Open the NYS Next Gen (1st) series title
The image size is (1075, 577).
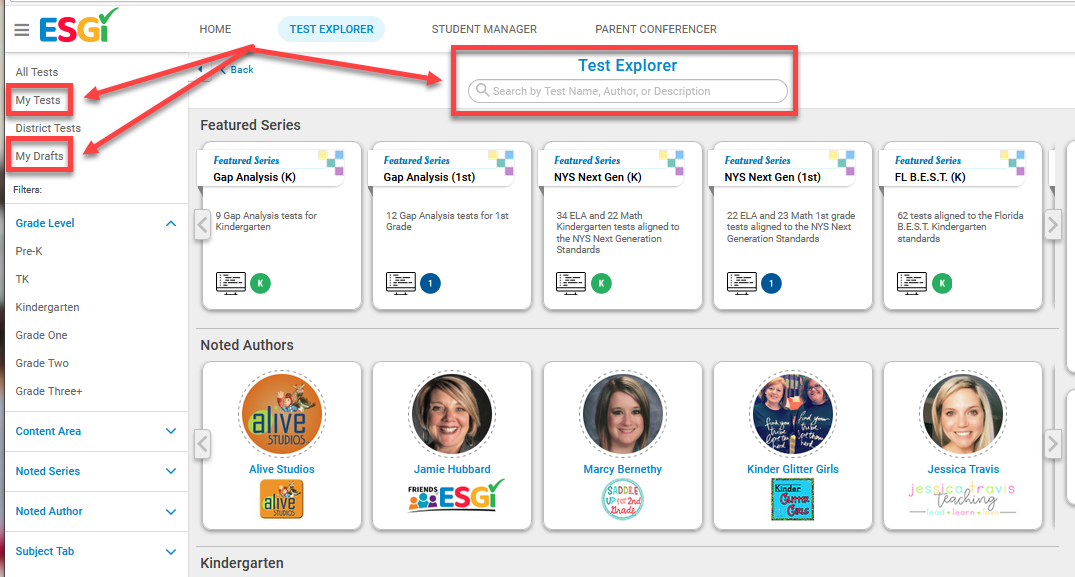(773, 177)
